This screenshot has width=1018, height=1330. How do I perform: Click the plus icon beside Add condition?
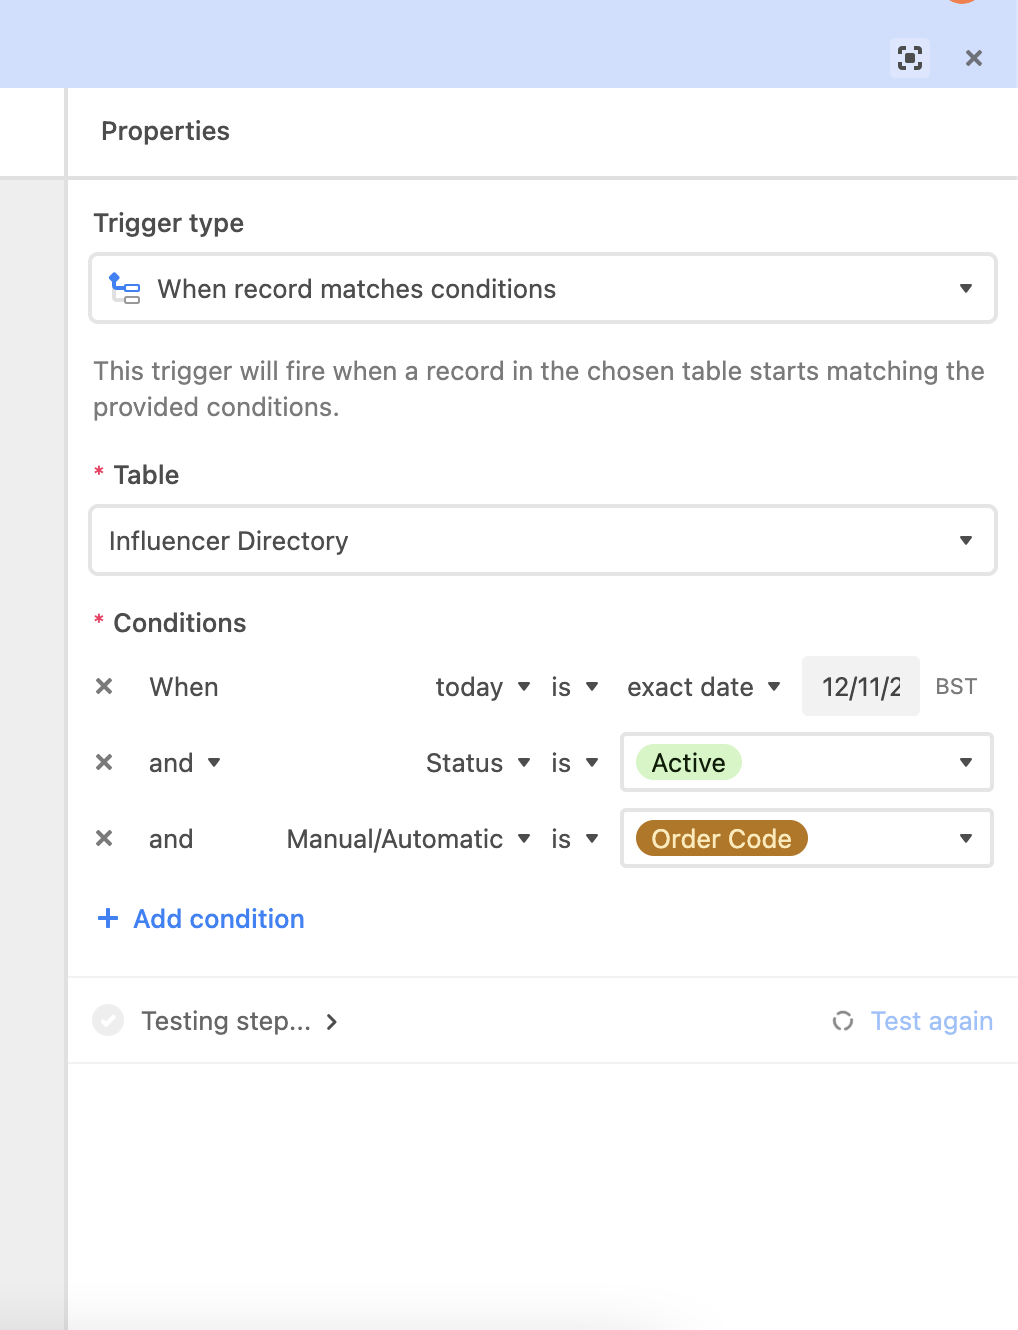pyautogui.click(x=108, y=918)
